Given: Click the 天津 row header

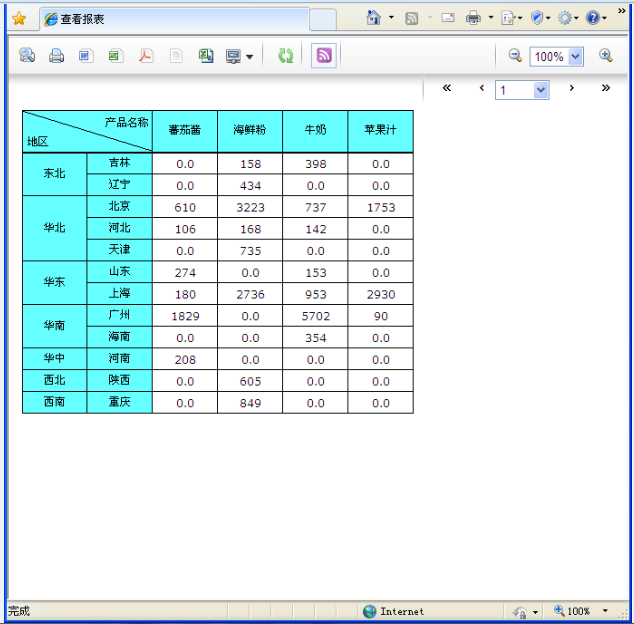Looking at the screenshot, I should point(119,250).
